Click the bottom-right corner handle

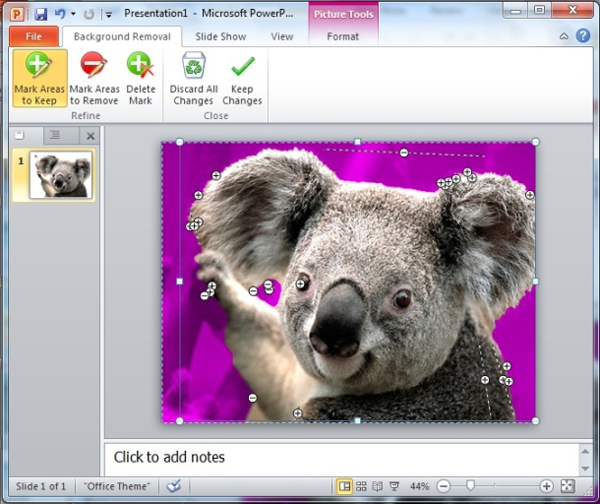[535, 421]
